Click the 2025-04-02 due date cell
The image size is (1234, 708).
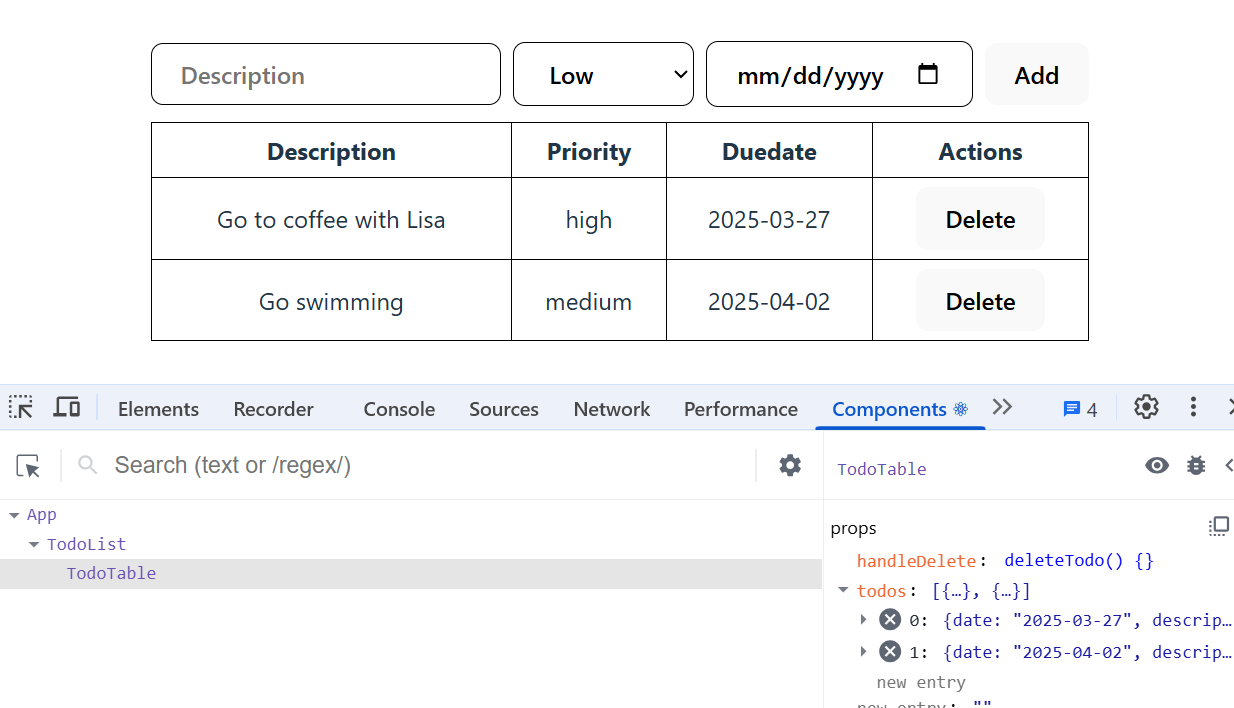pyautogui.click(x=769, y=301)
